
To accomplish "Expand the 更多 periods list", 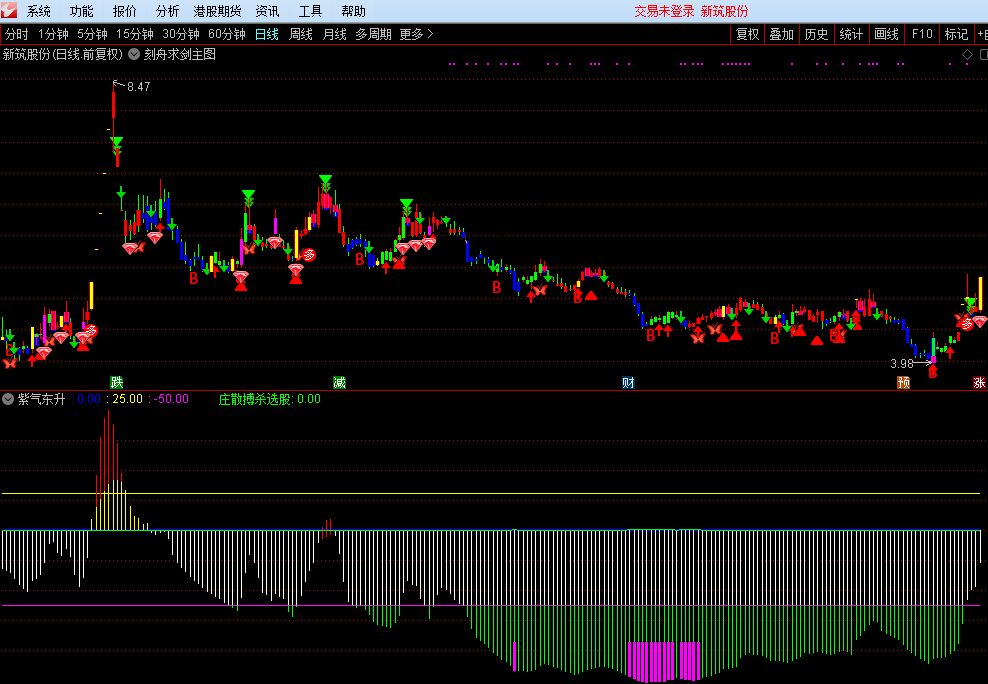I will tap(416, 34).
